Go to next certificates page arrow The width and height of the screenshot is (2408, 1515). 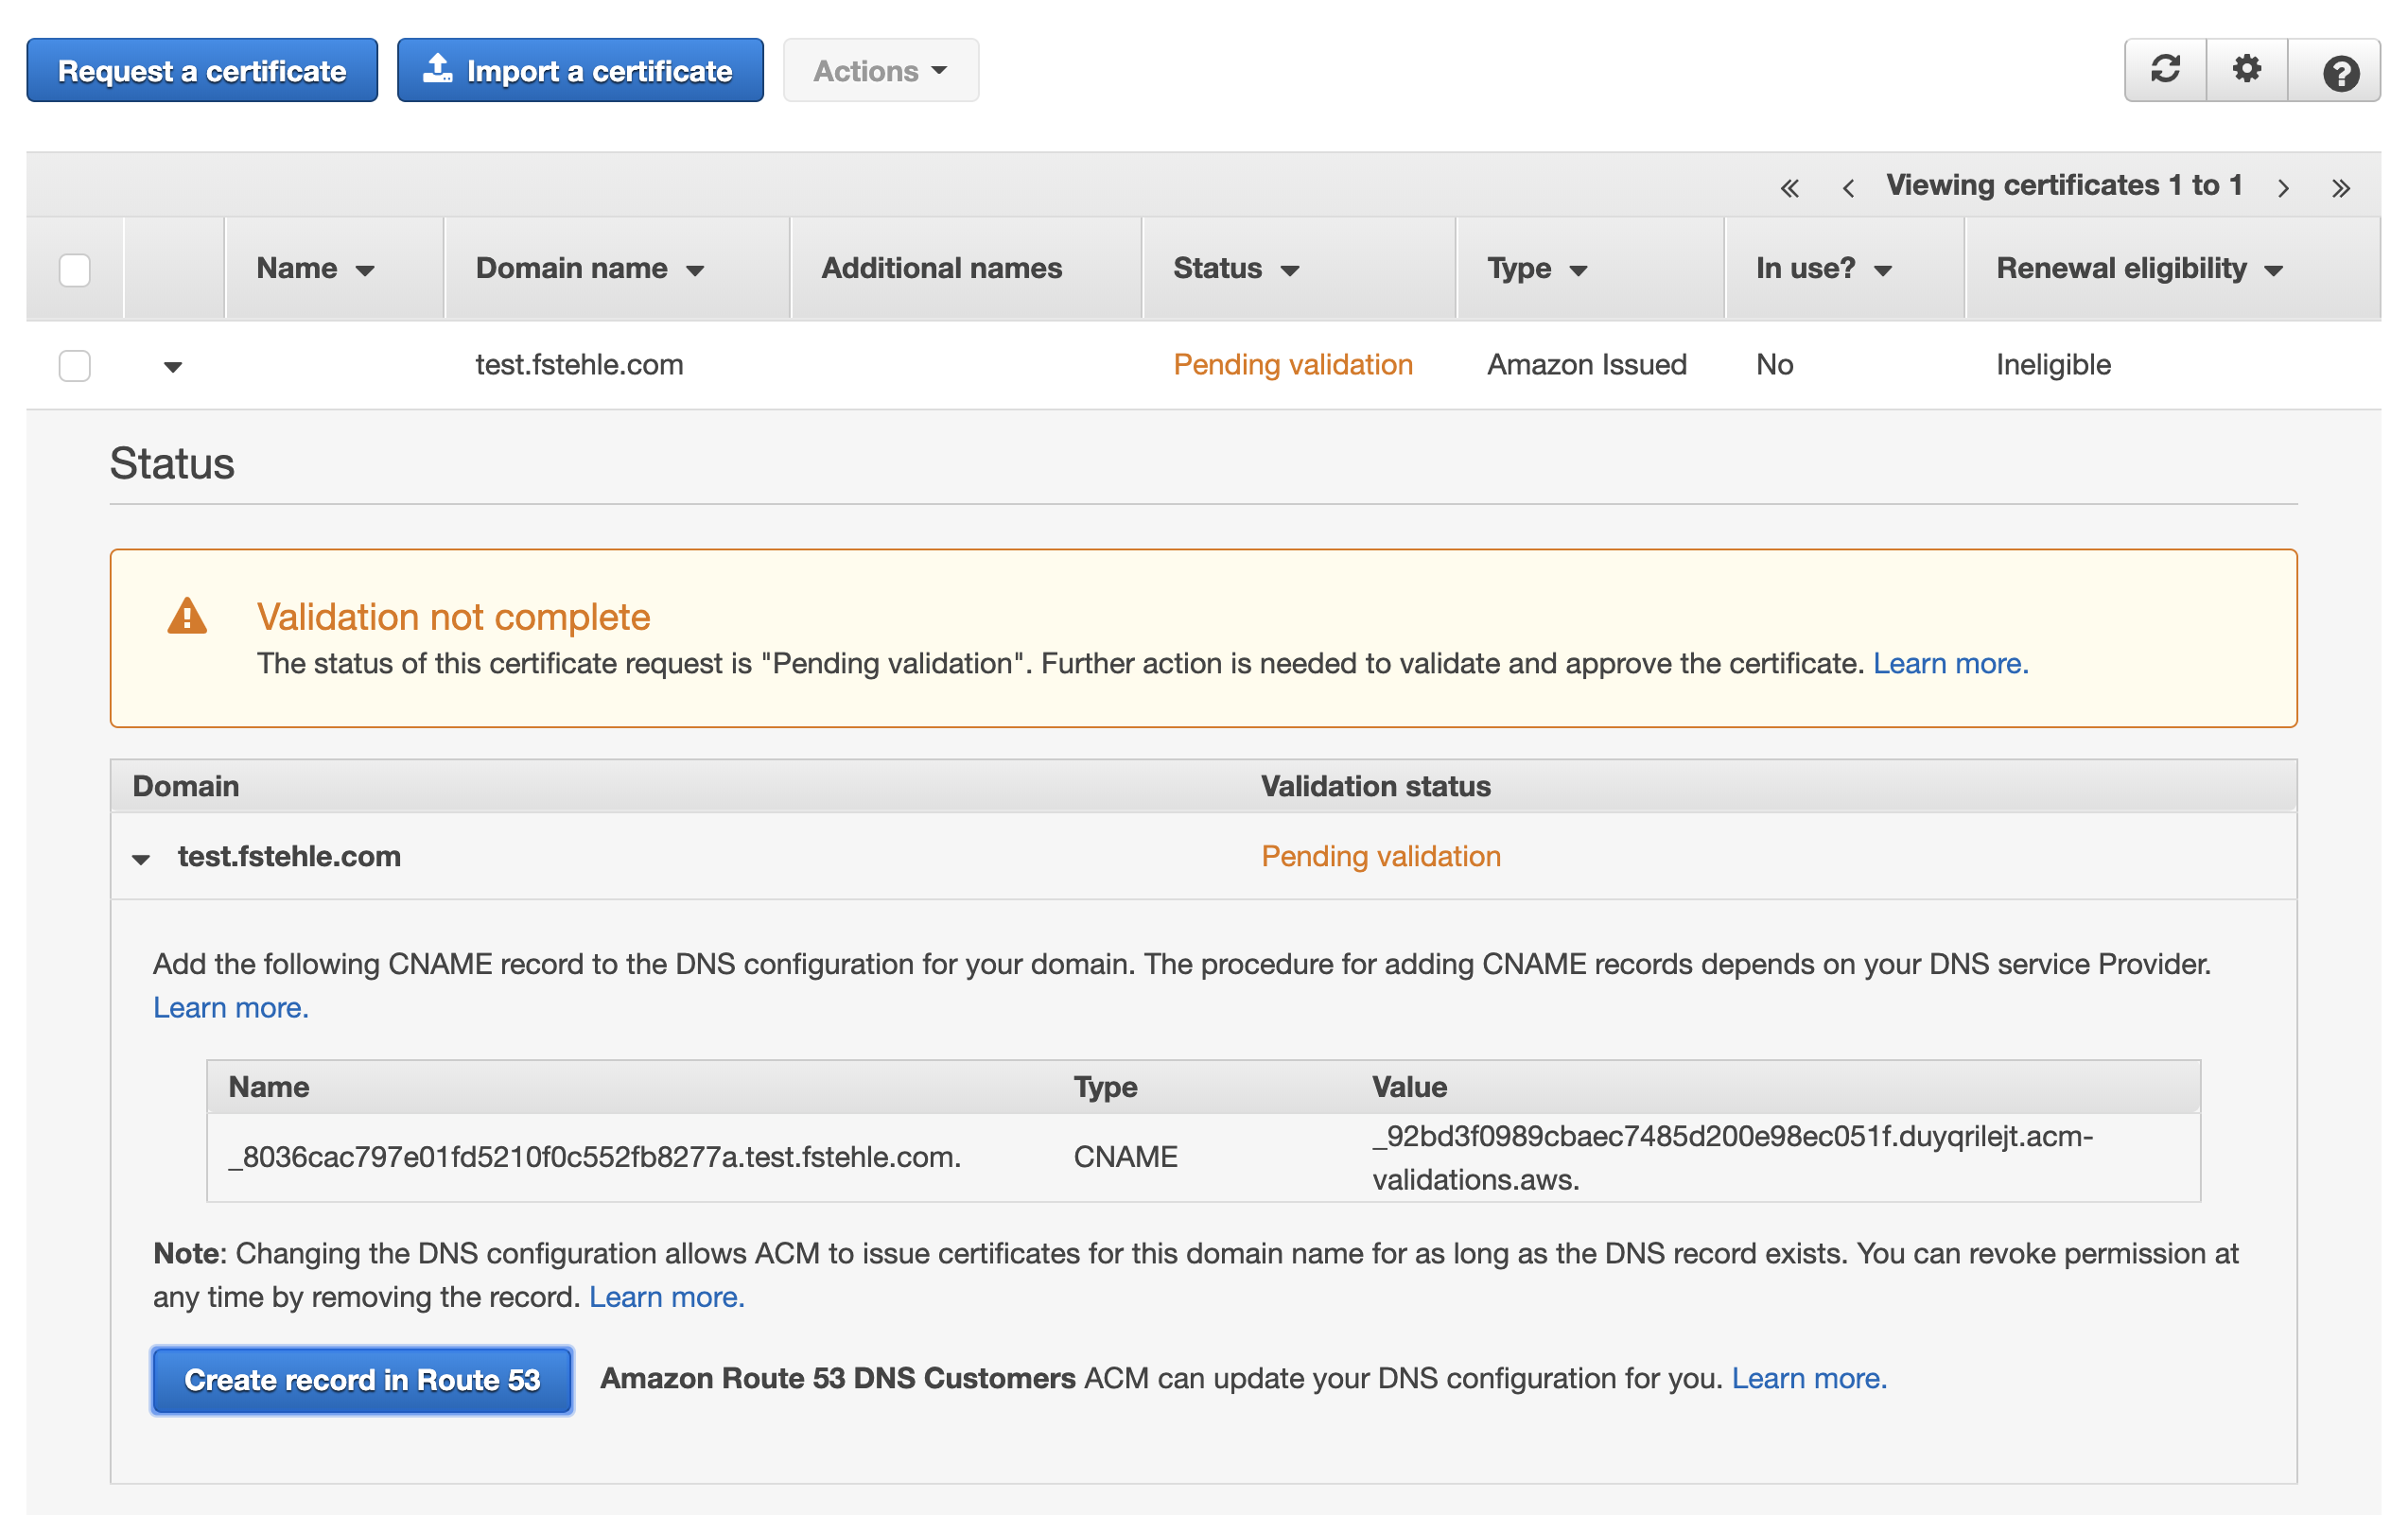[x=2284, y=187]
